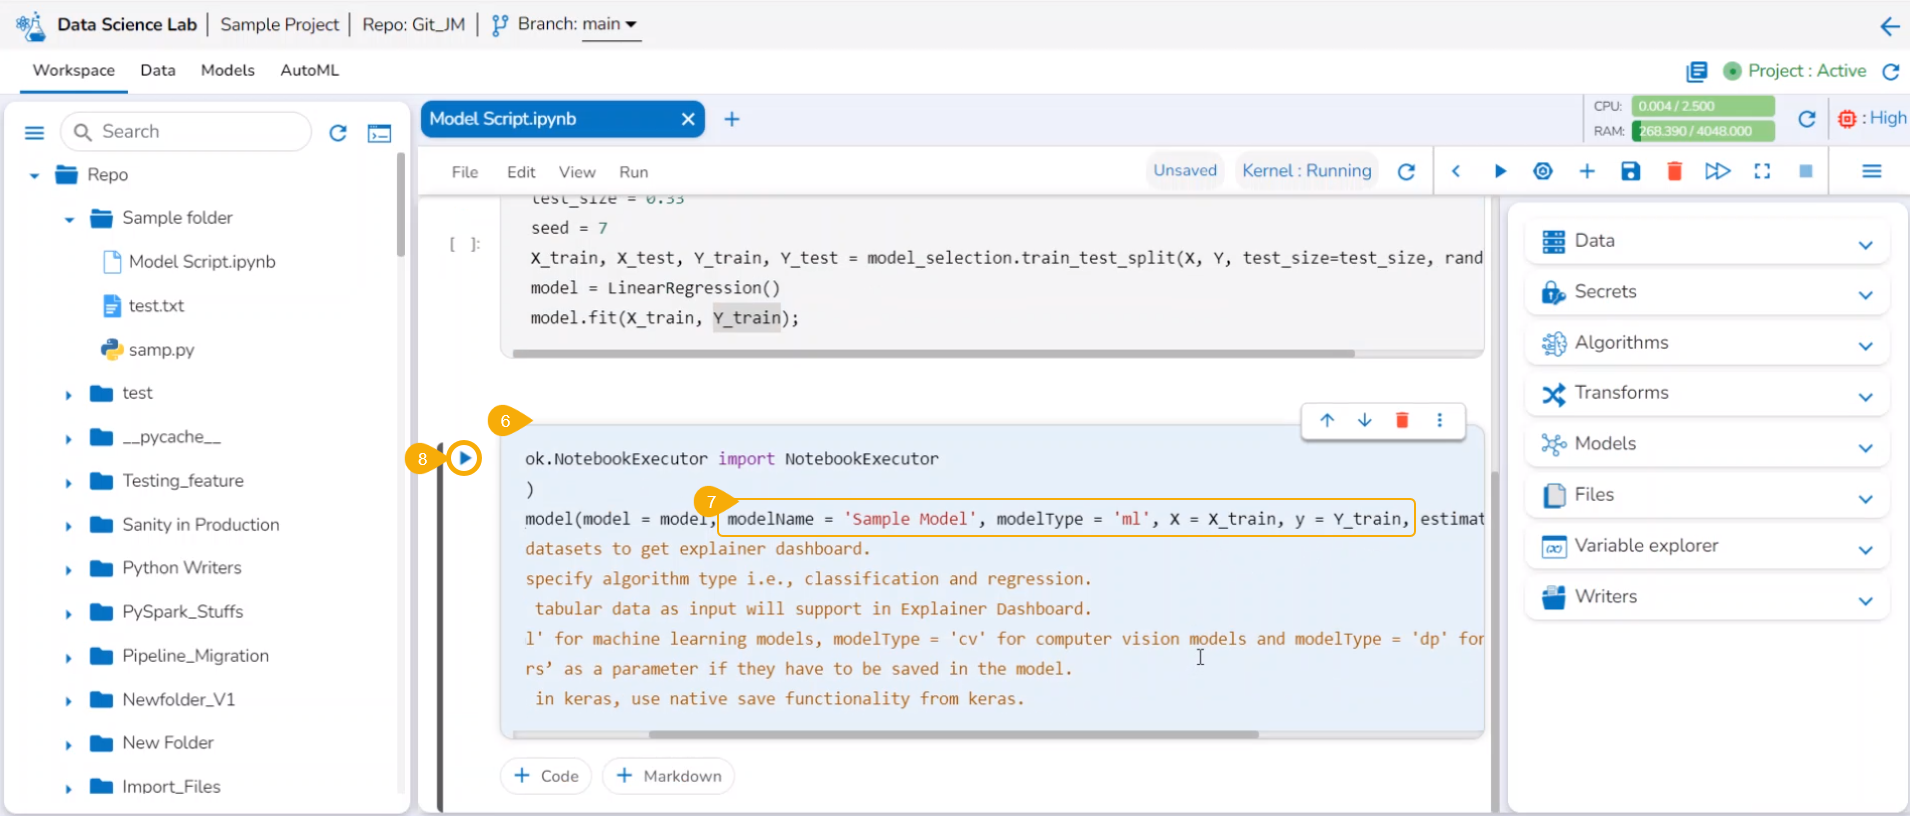Toggle the right panel menu icon
The height and width of the screenshot is (816, 1910).
[1871, 171]
